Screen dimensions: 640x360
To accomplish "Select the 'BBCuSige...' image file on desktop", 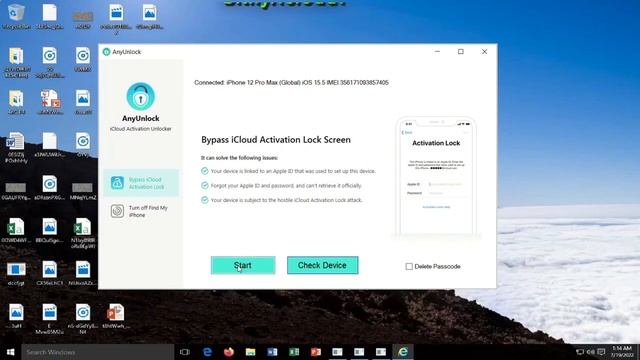I will [49, 230].
